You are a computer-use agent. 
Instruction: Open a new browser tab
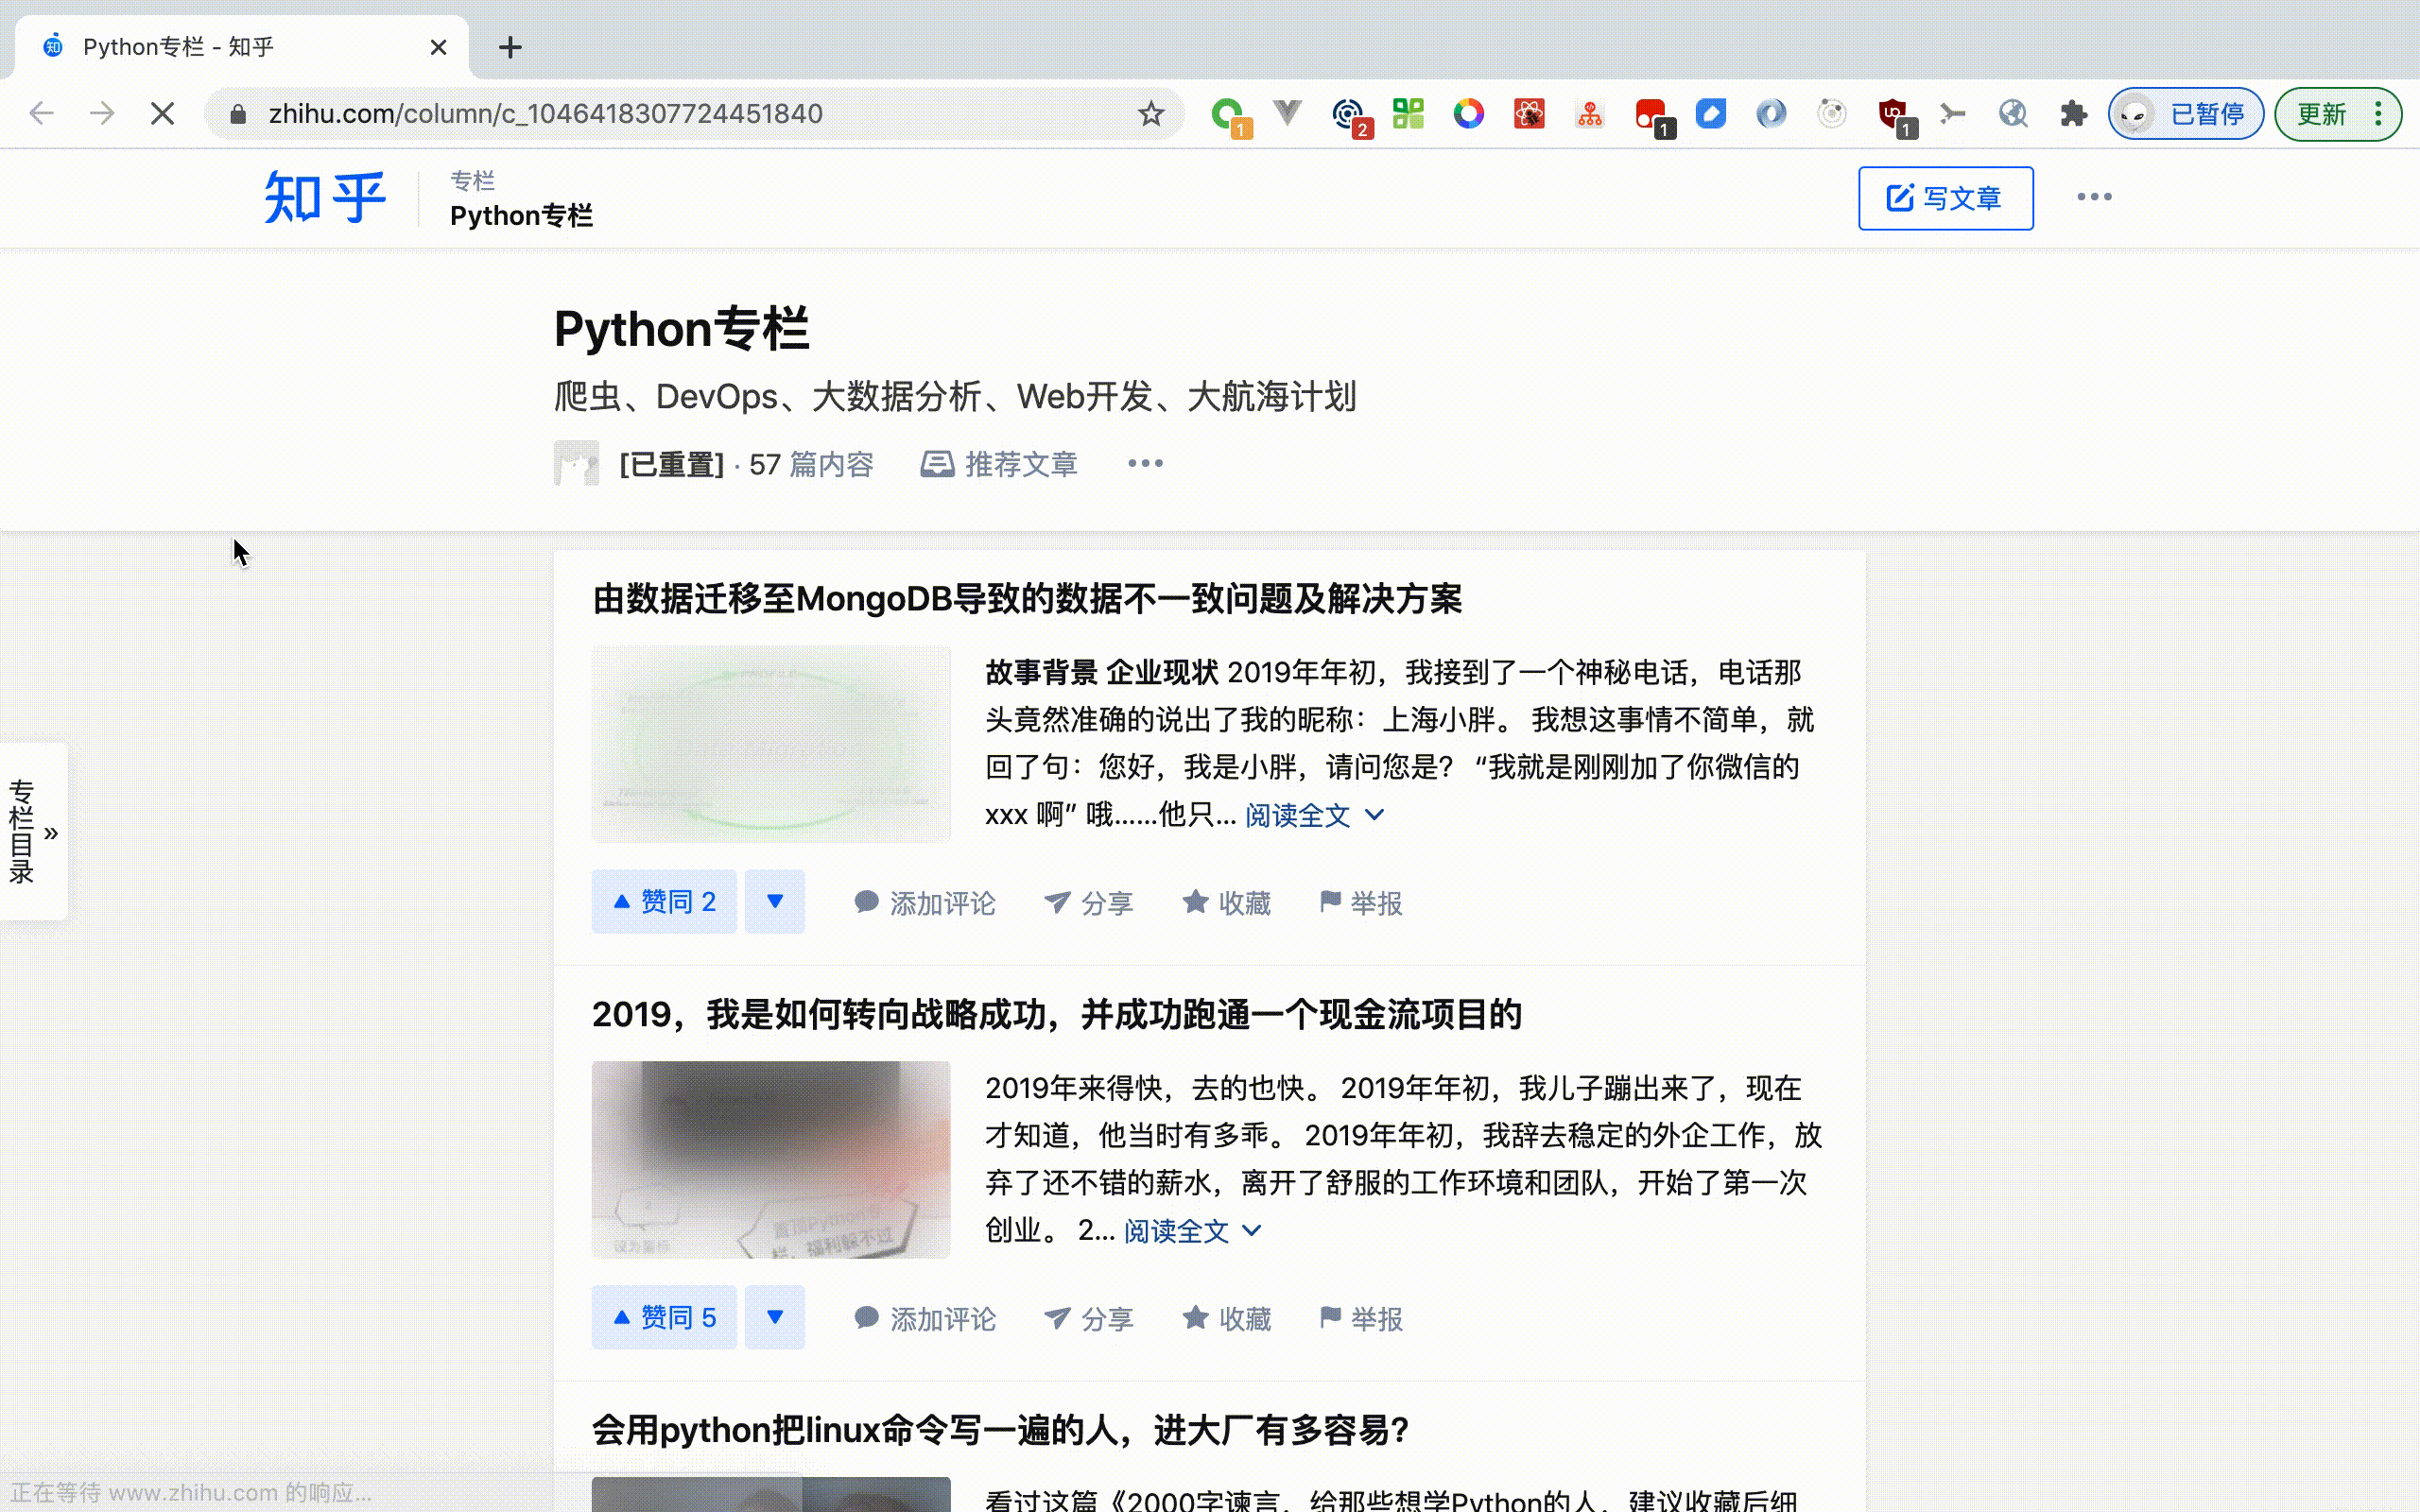510,47
